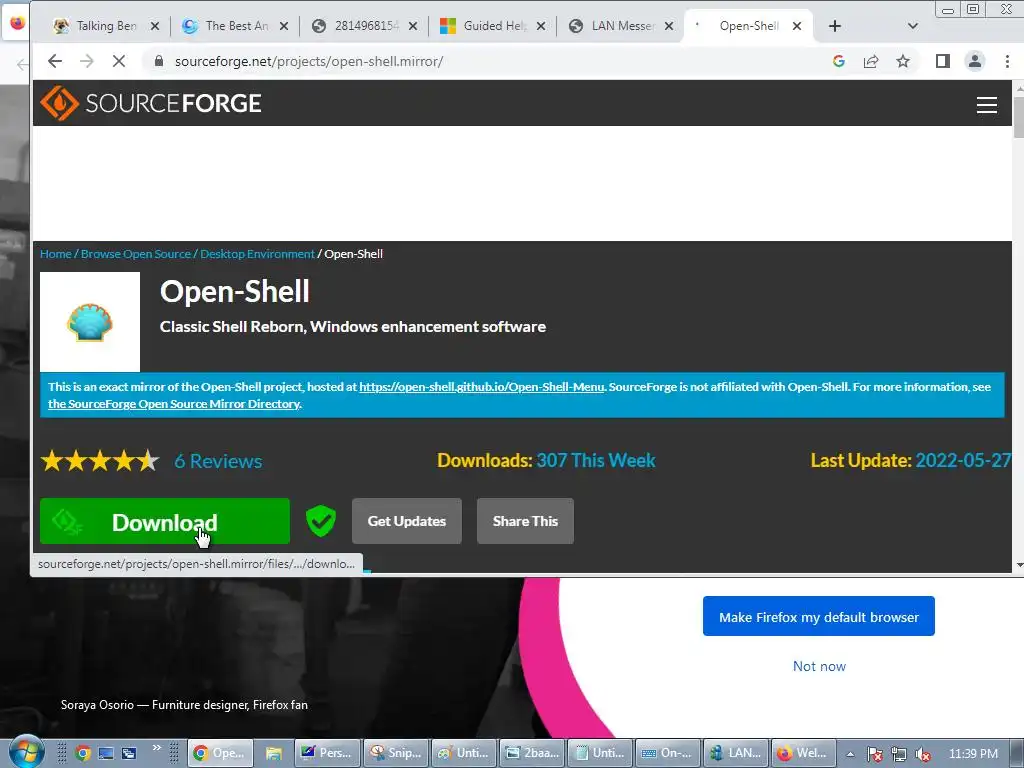This screenshot has width=1024, height=768.
Task: Switch to the LAN Messenger taskbar button
Action: (x=736, y=754)
